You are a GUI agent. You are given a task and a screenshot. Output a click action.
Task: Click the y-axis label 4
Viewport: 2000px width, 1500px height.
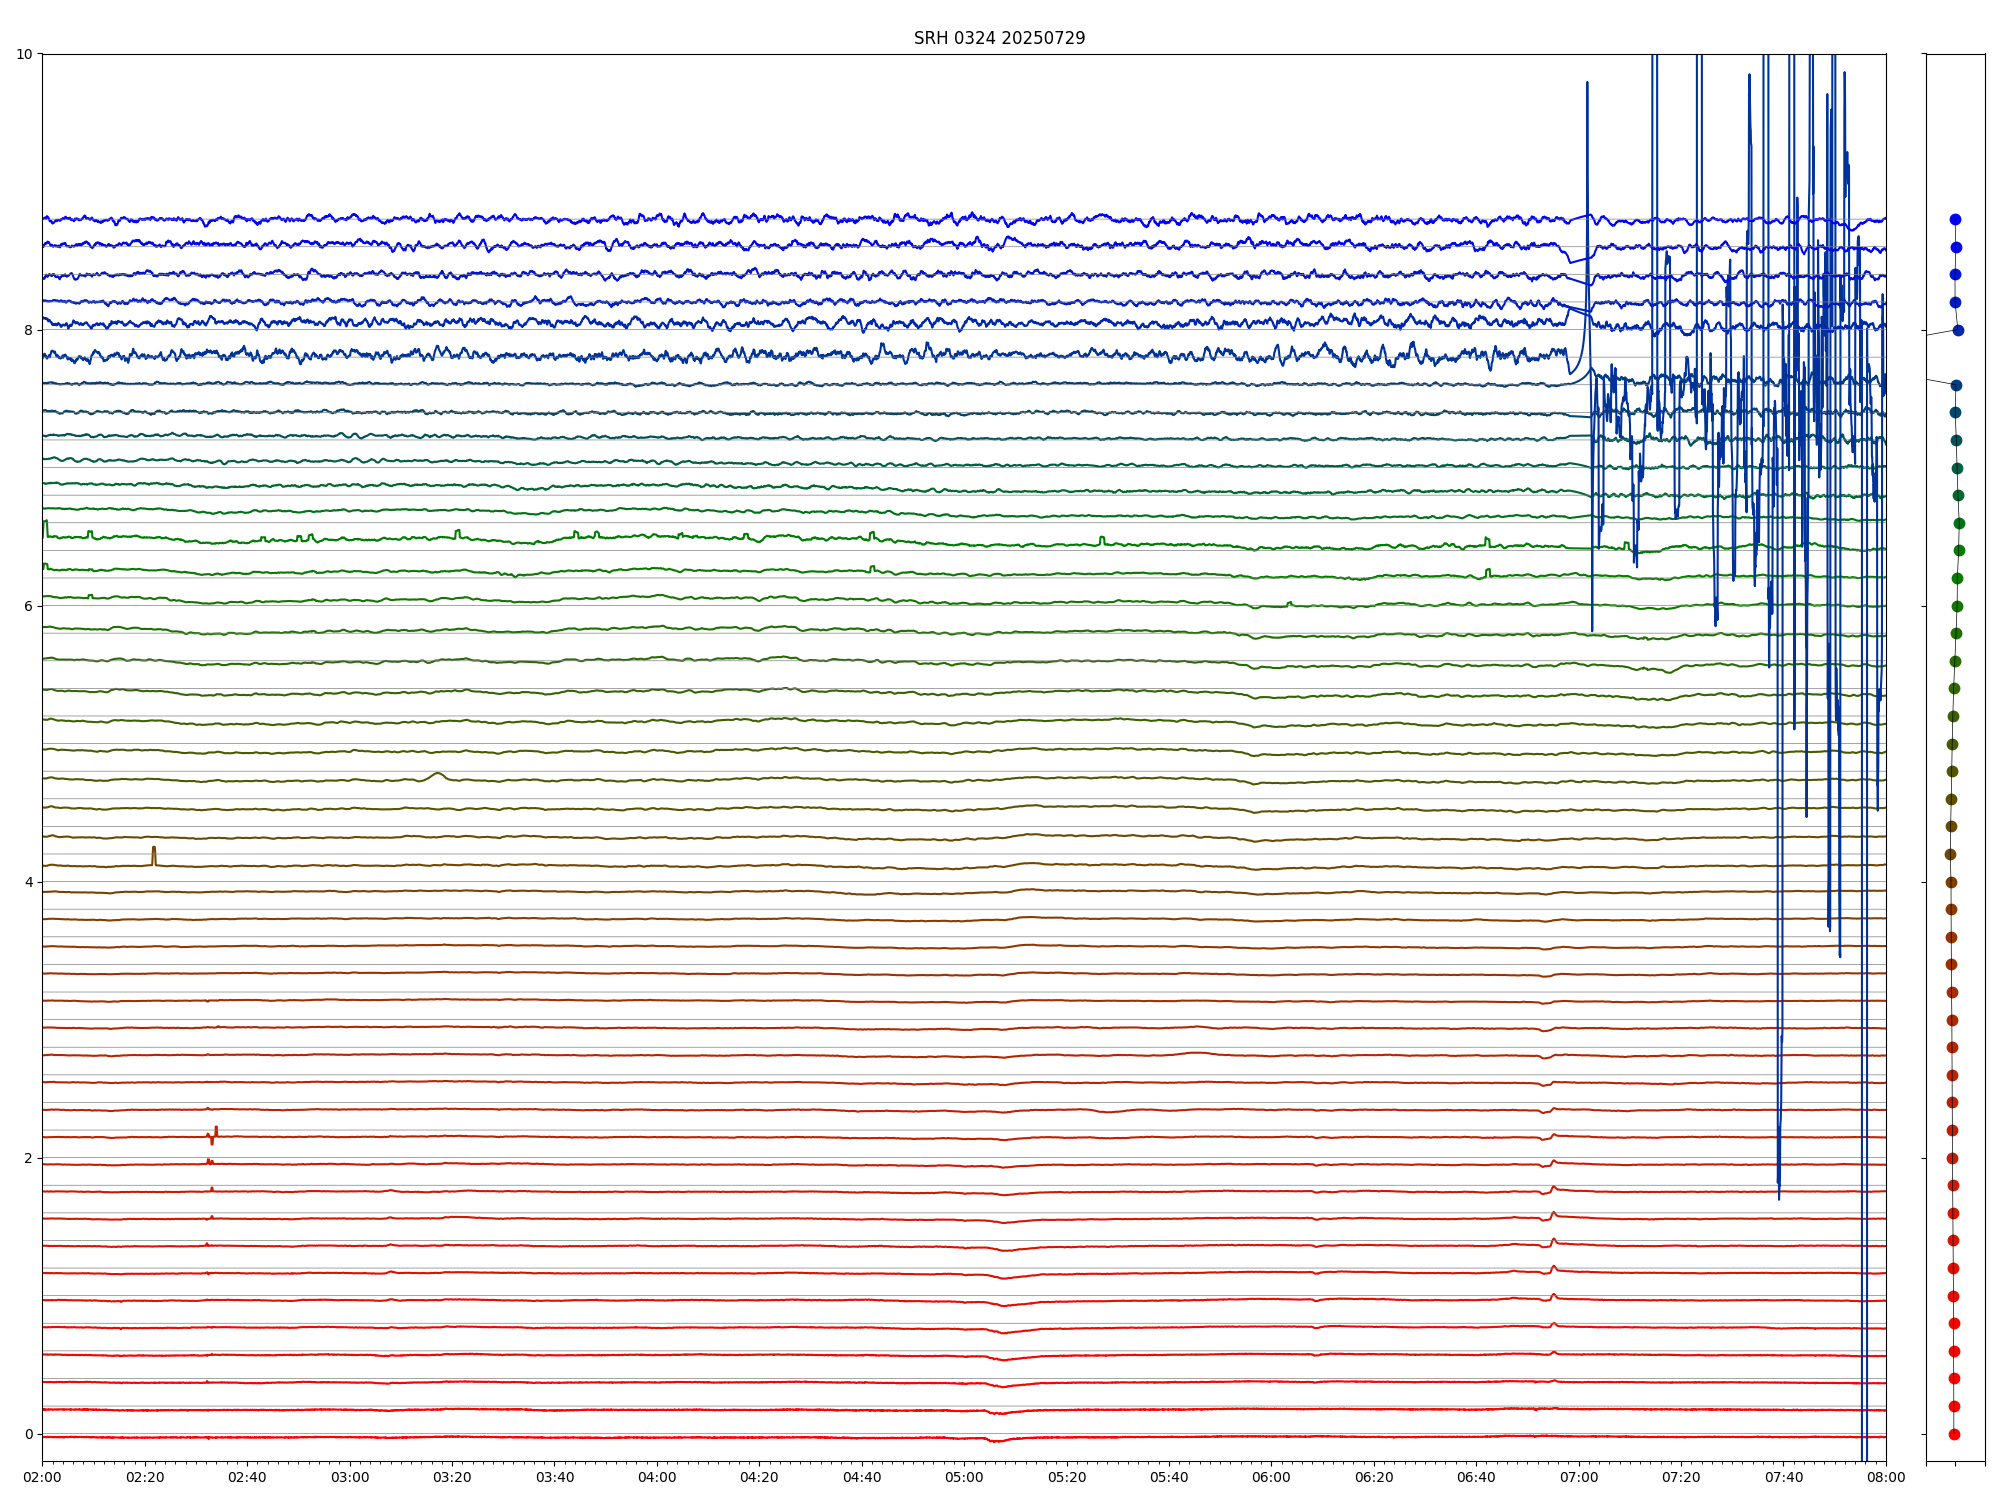coord(28,882)
